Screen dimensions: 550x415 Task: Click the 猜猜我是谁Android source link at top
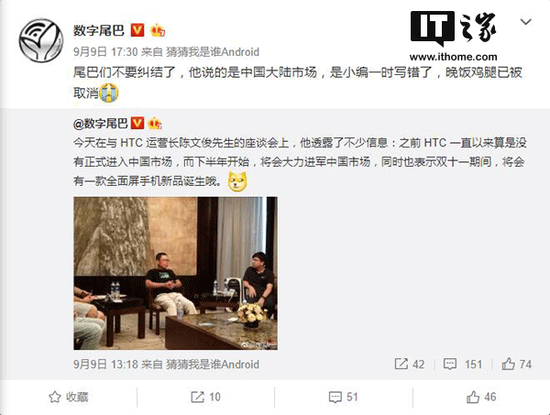click(x=213, y=52)
